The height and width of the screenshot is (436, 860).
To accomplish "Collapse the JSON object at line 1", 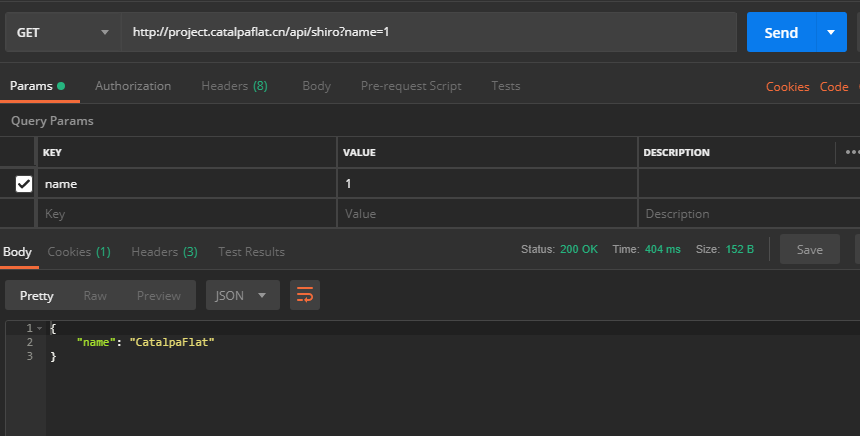I will [39, 329].
